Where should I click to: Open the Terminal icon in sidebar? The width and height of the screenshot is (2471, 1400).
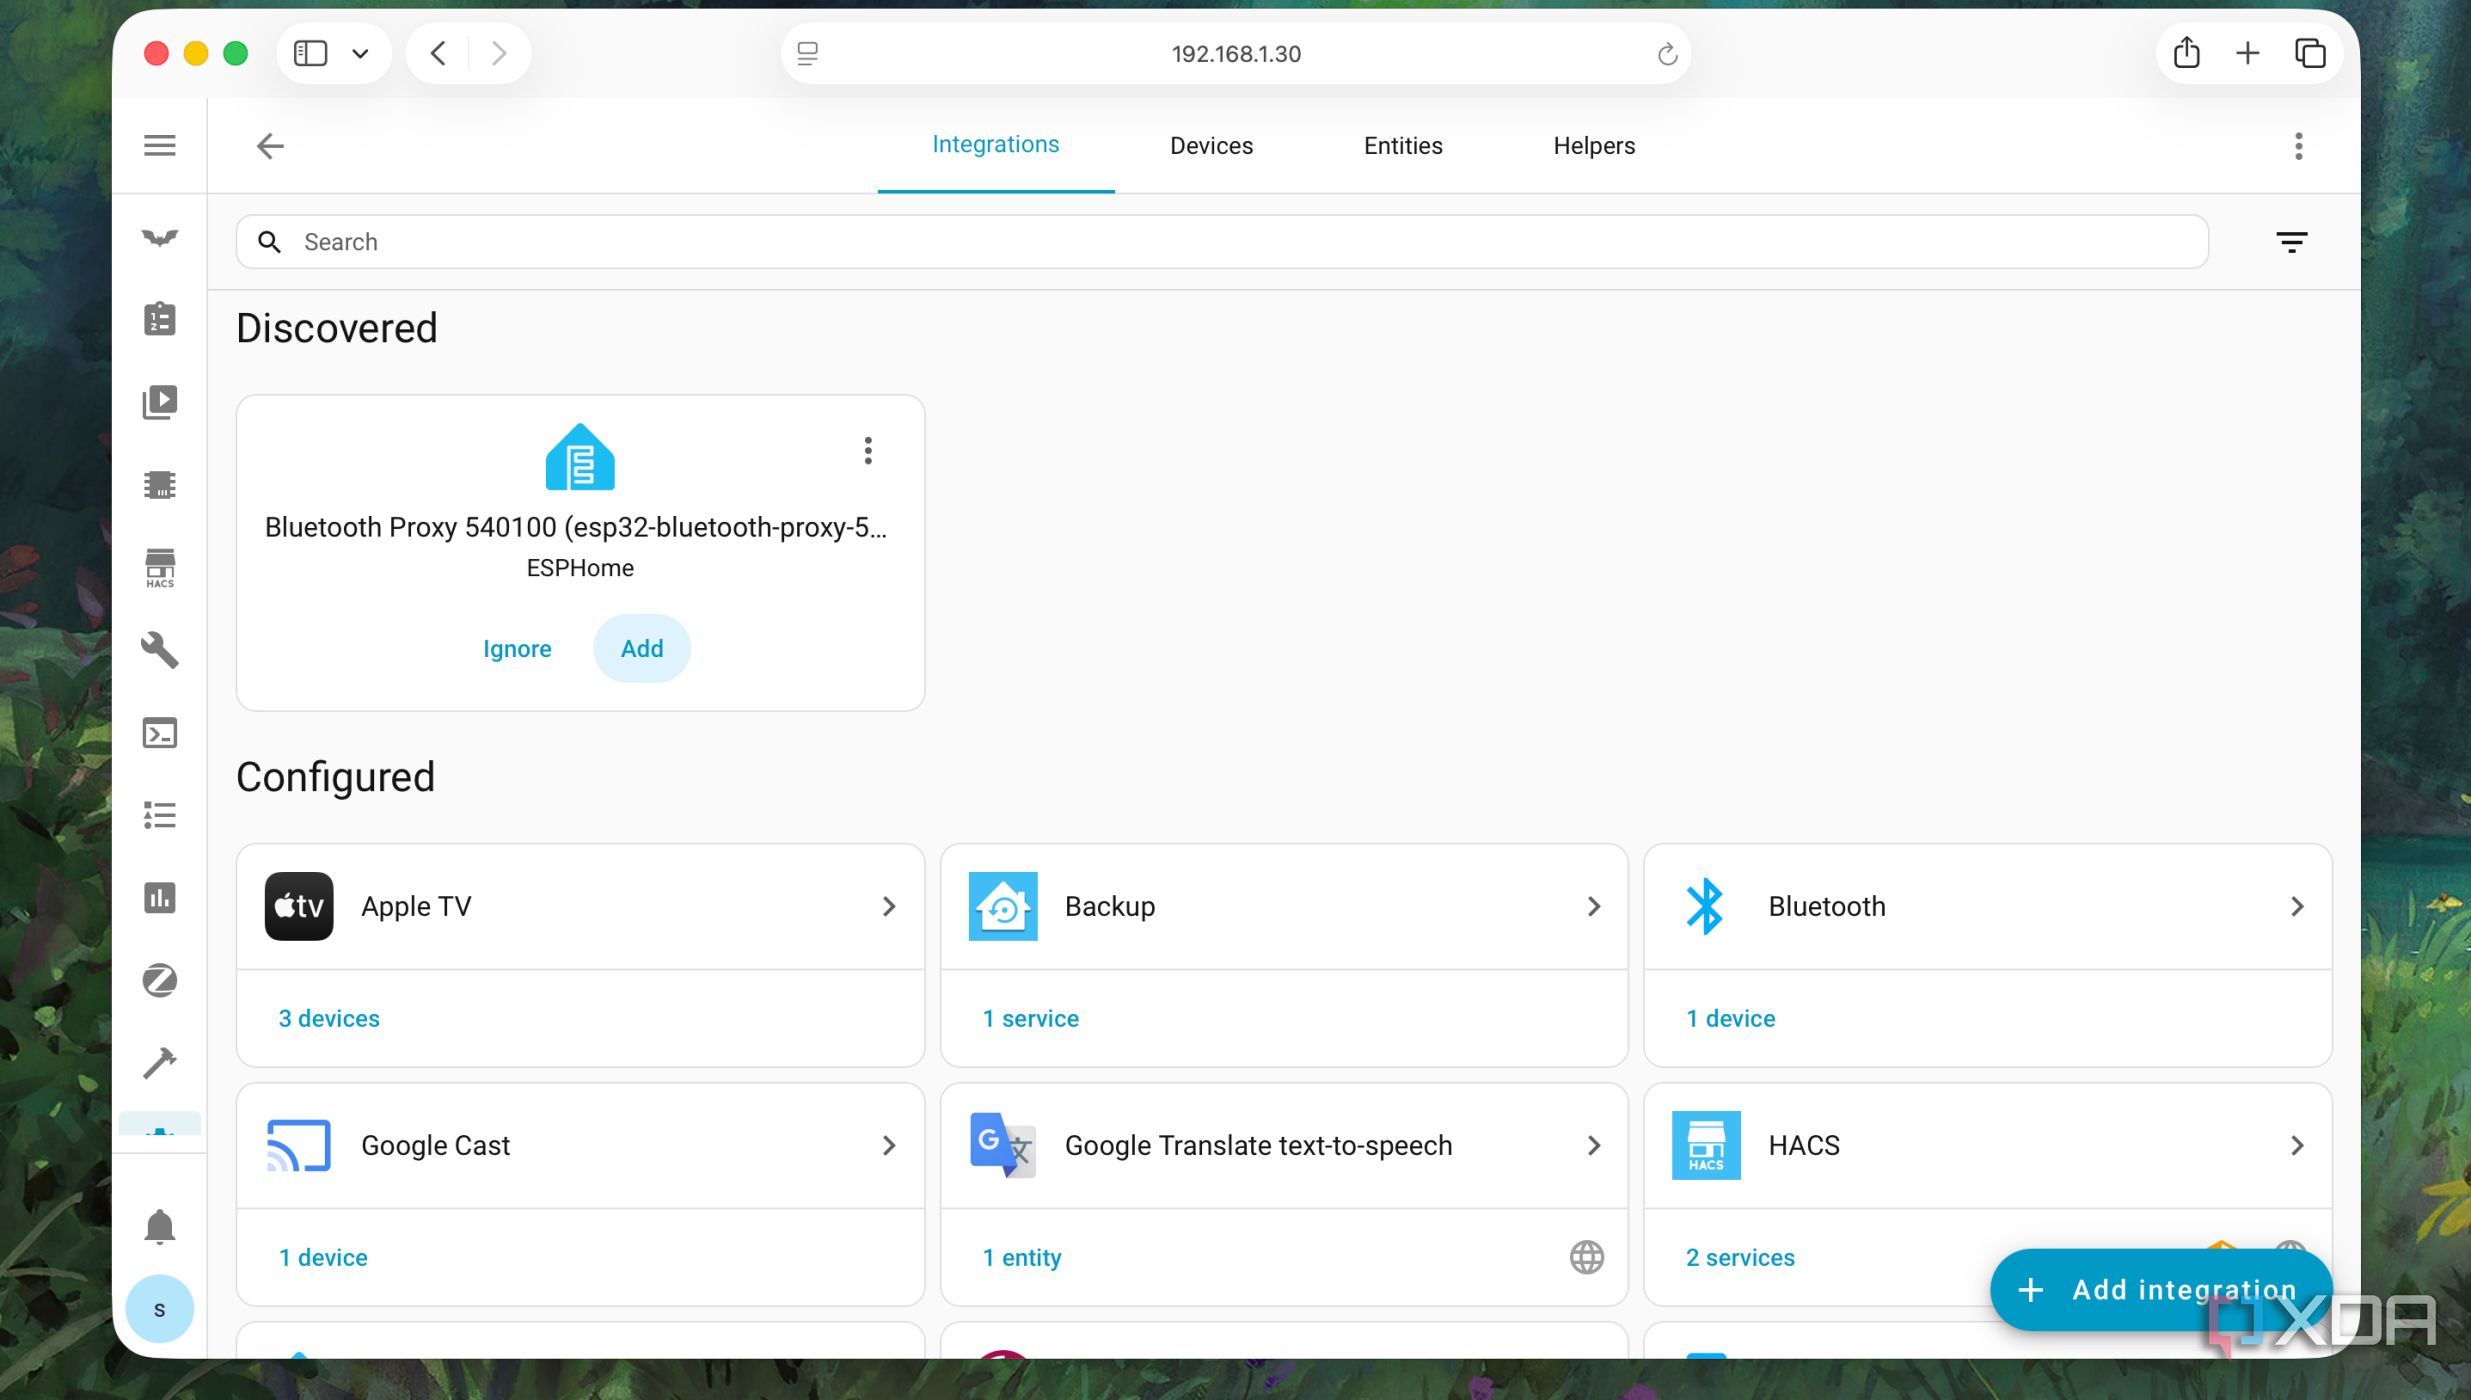tap(160, 733)
